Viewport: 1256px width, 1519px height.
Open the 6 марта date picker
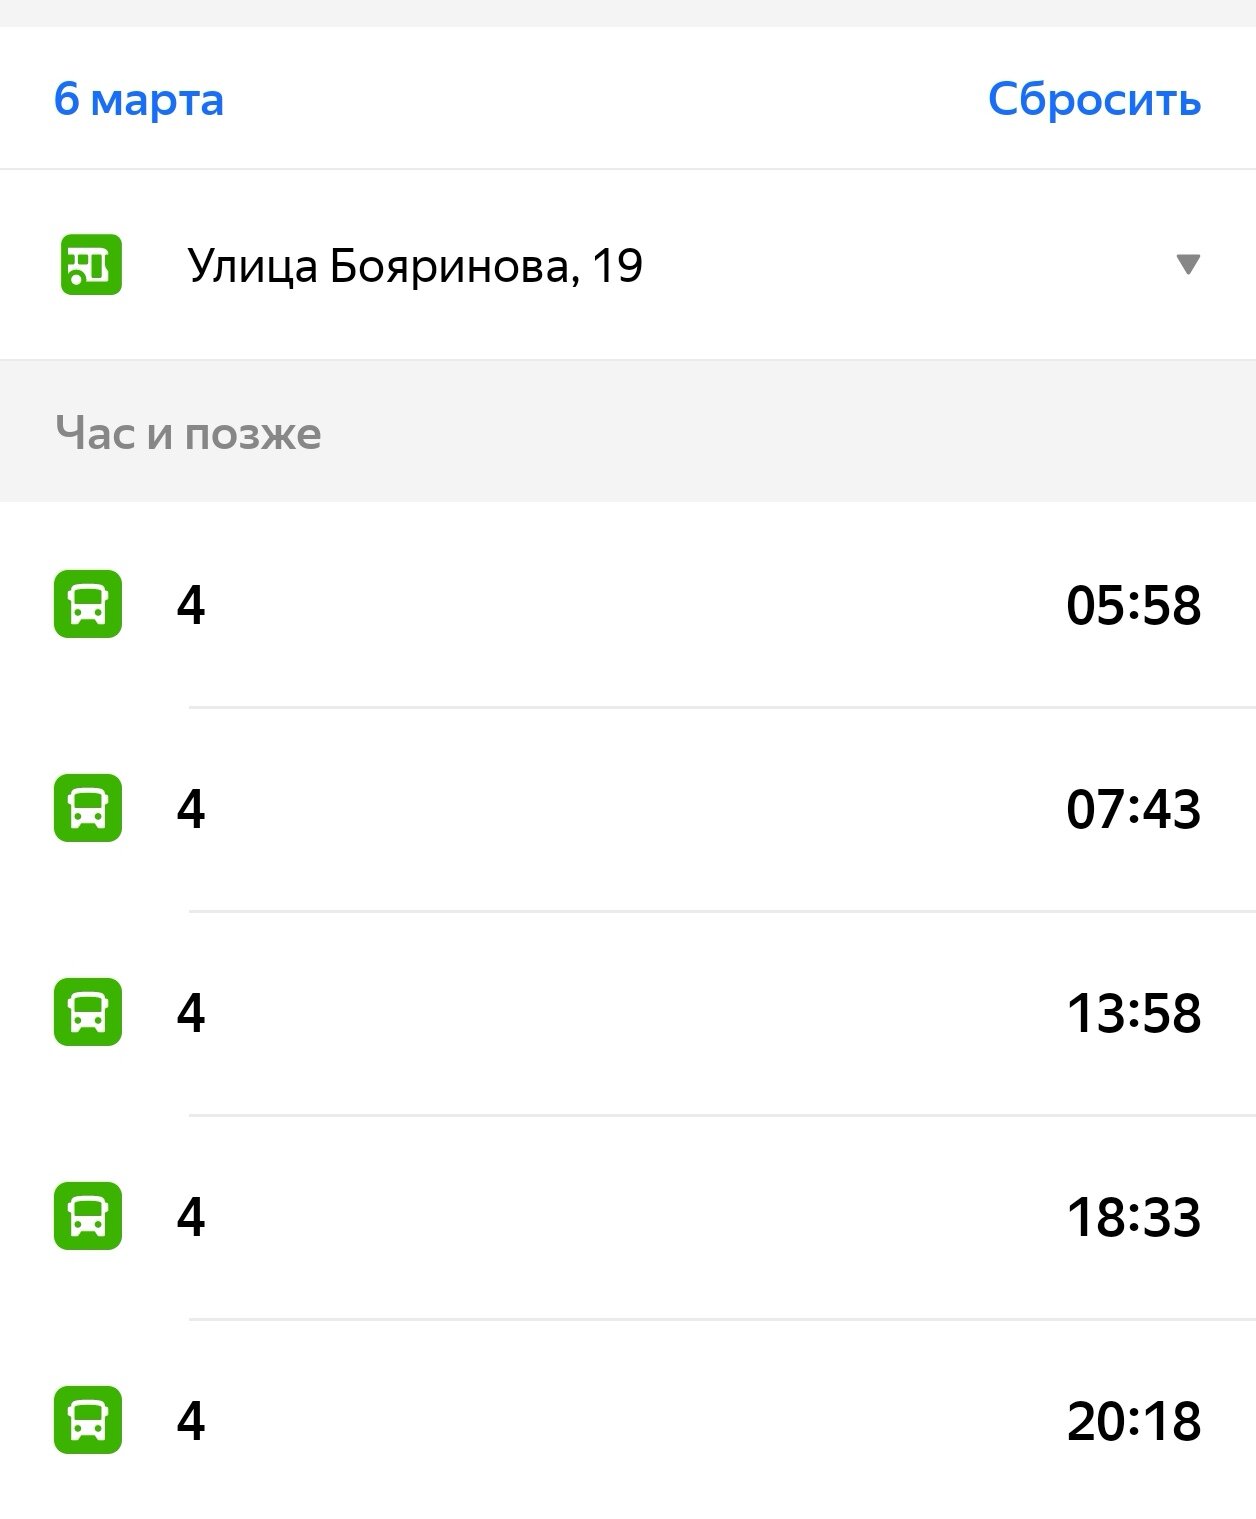click(139, 99)
